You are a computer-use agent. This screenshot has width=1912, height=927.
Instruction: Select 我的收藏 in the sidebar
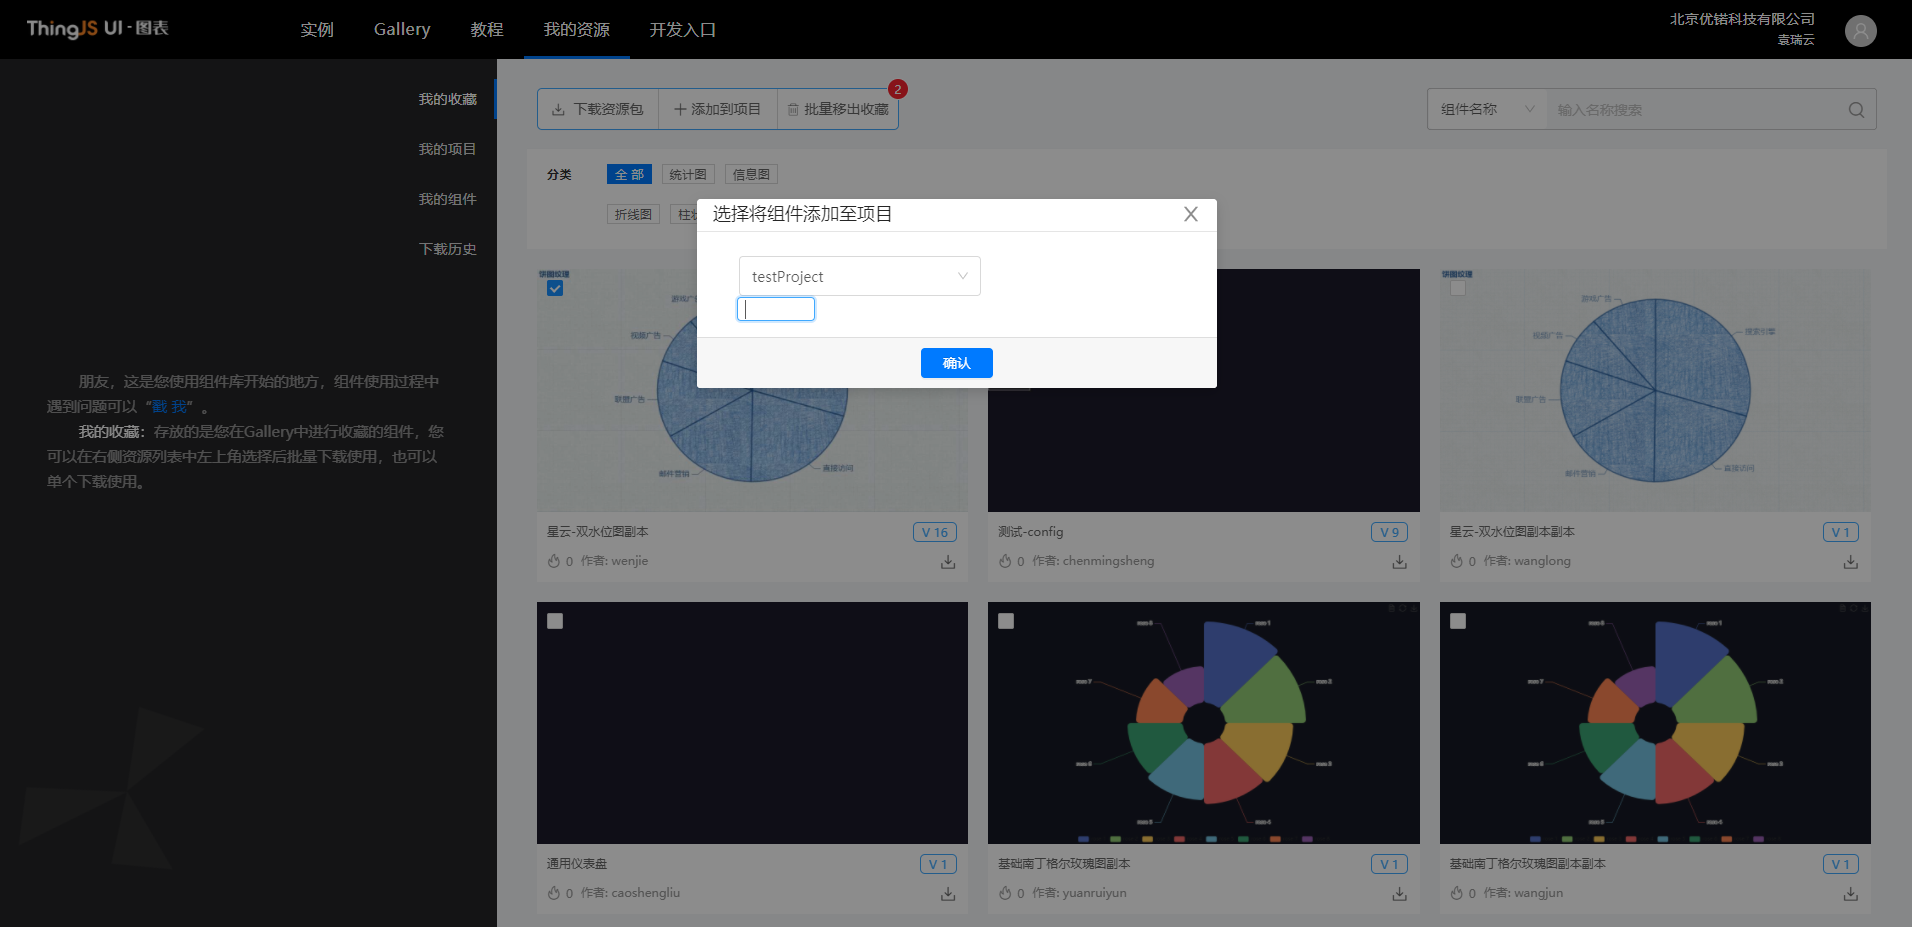(x=447, y=99)
